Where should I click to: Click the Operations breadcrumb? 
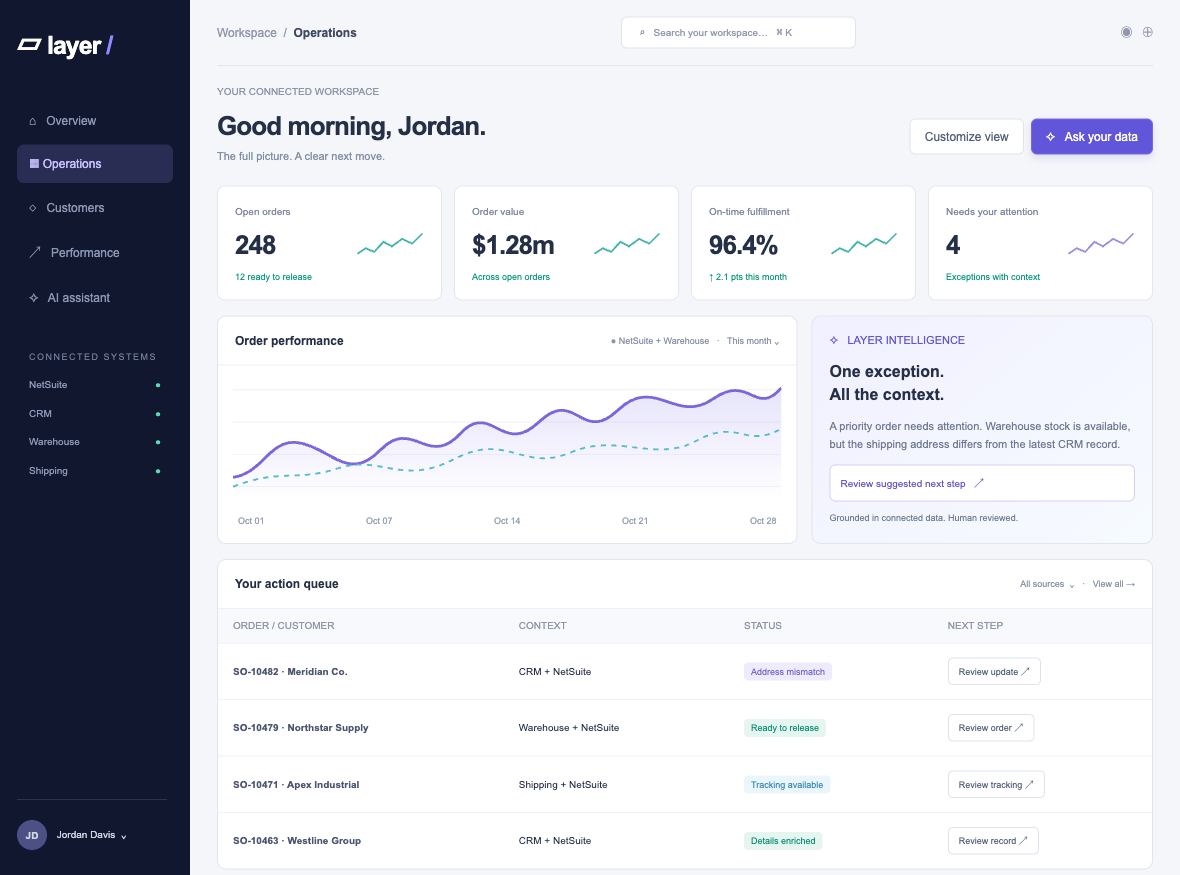[x=325, y=32]
